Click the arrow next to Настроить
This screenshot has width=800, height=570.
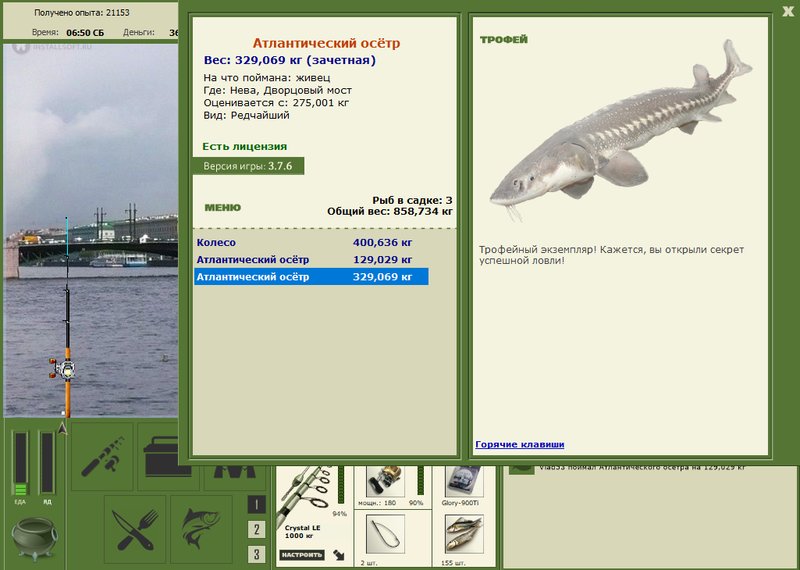click(338, 555)
